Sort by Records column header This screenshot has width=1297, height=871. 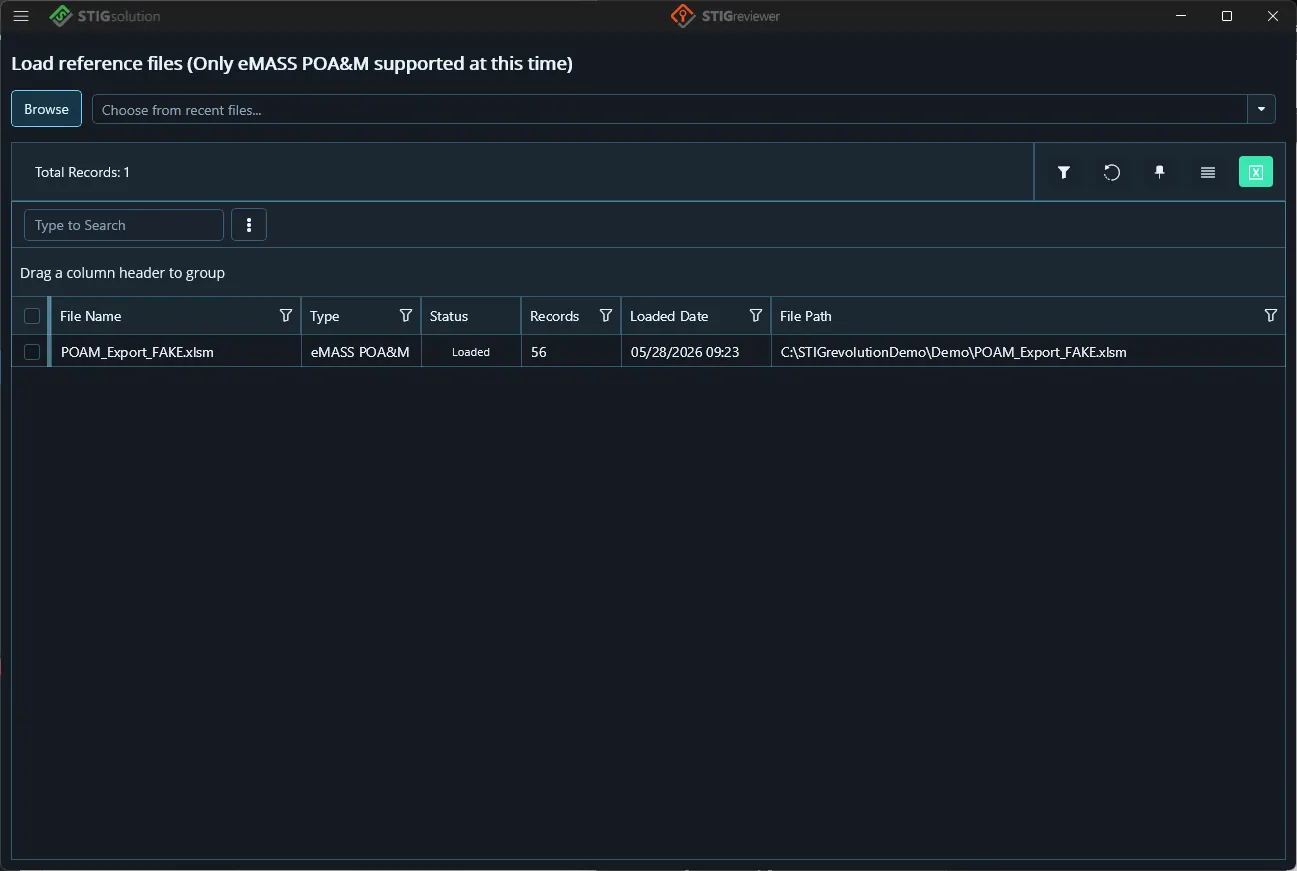(555, 316)
